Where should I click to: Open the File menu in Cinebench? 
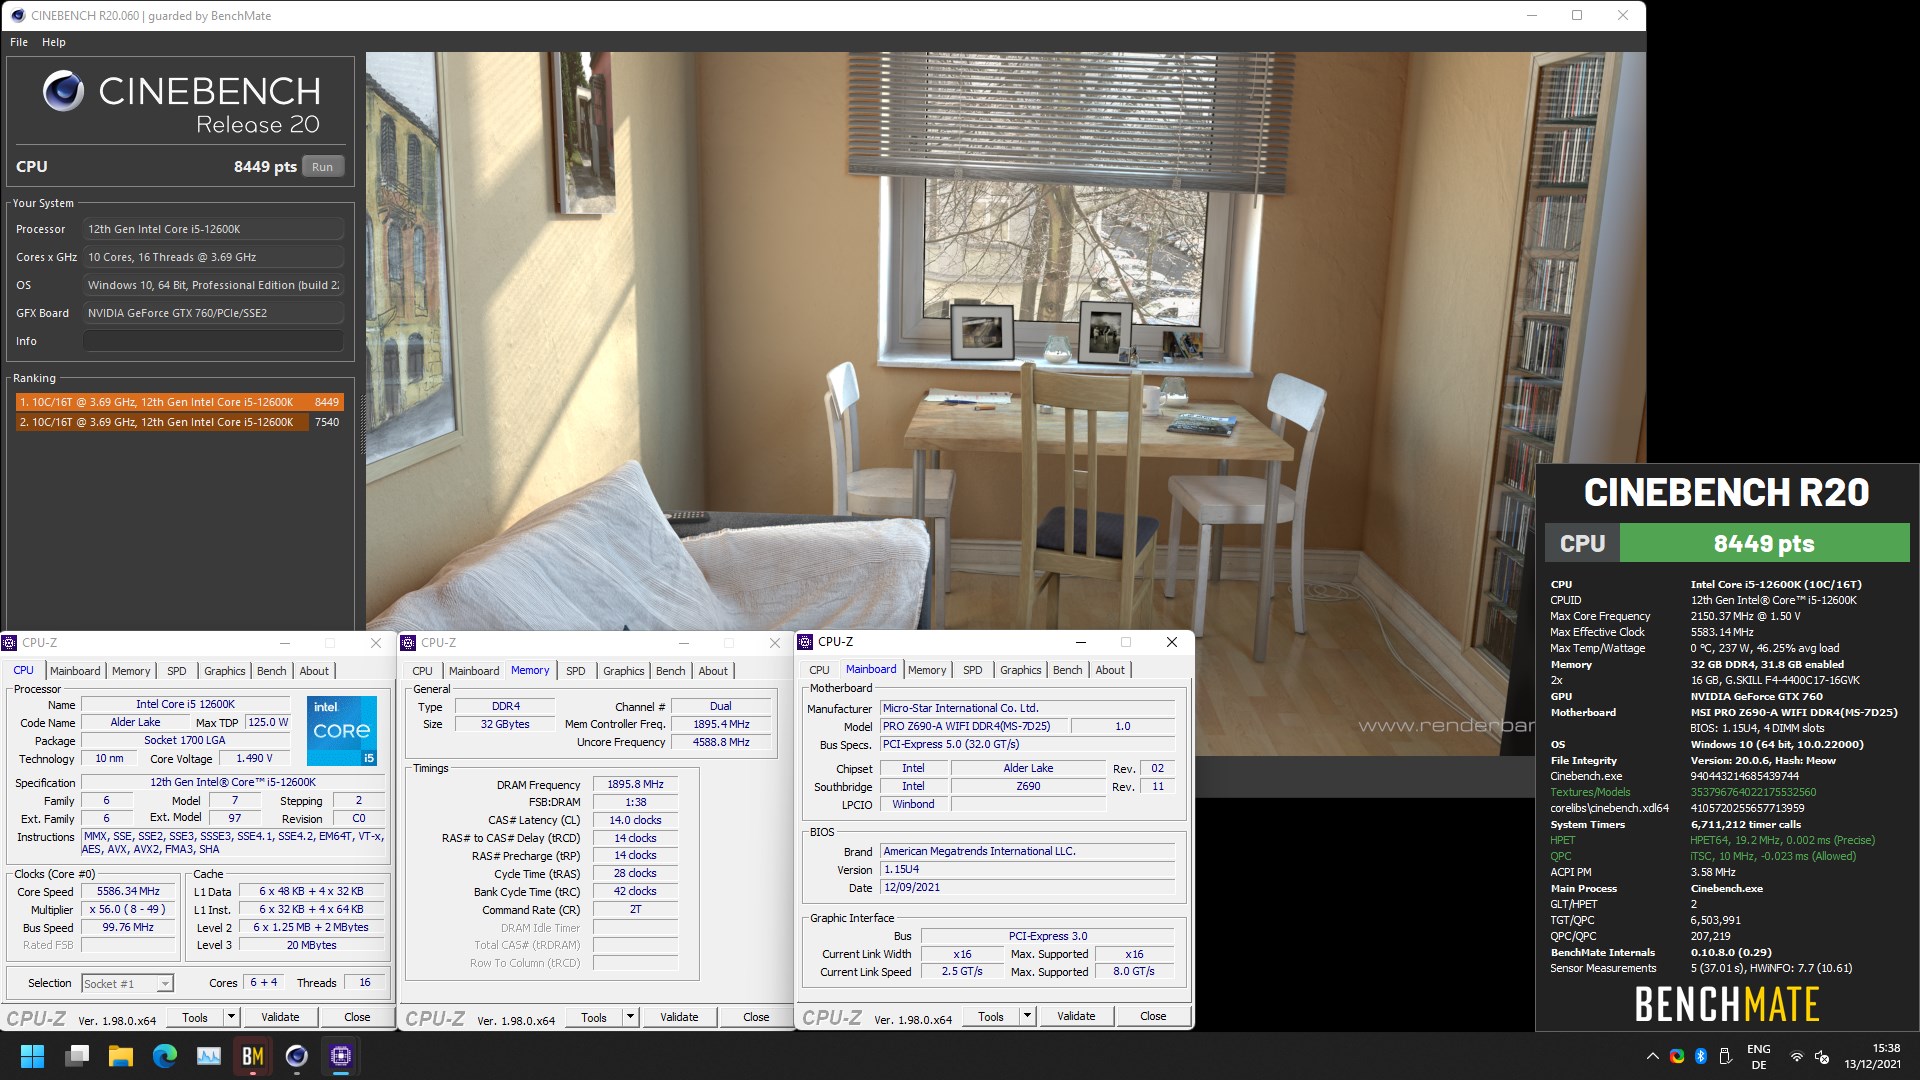coord(19,42)
